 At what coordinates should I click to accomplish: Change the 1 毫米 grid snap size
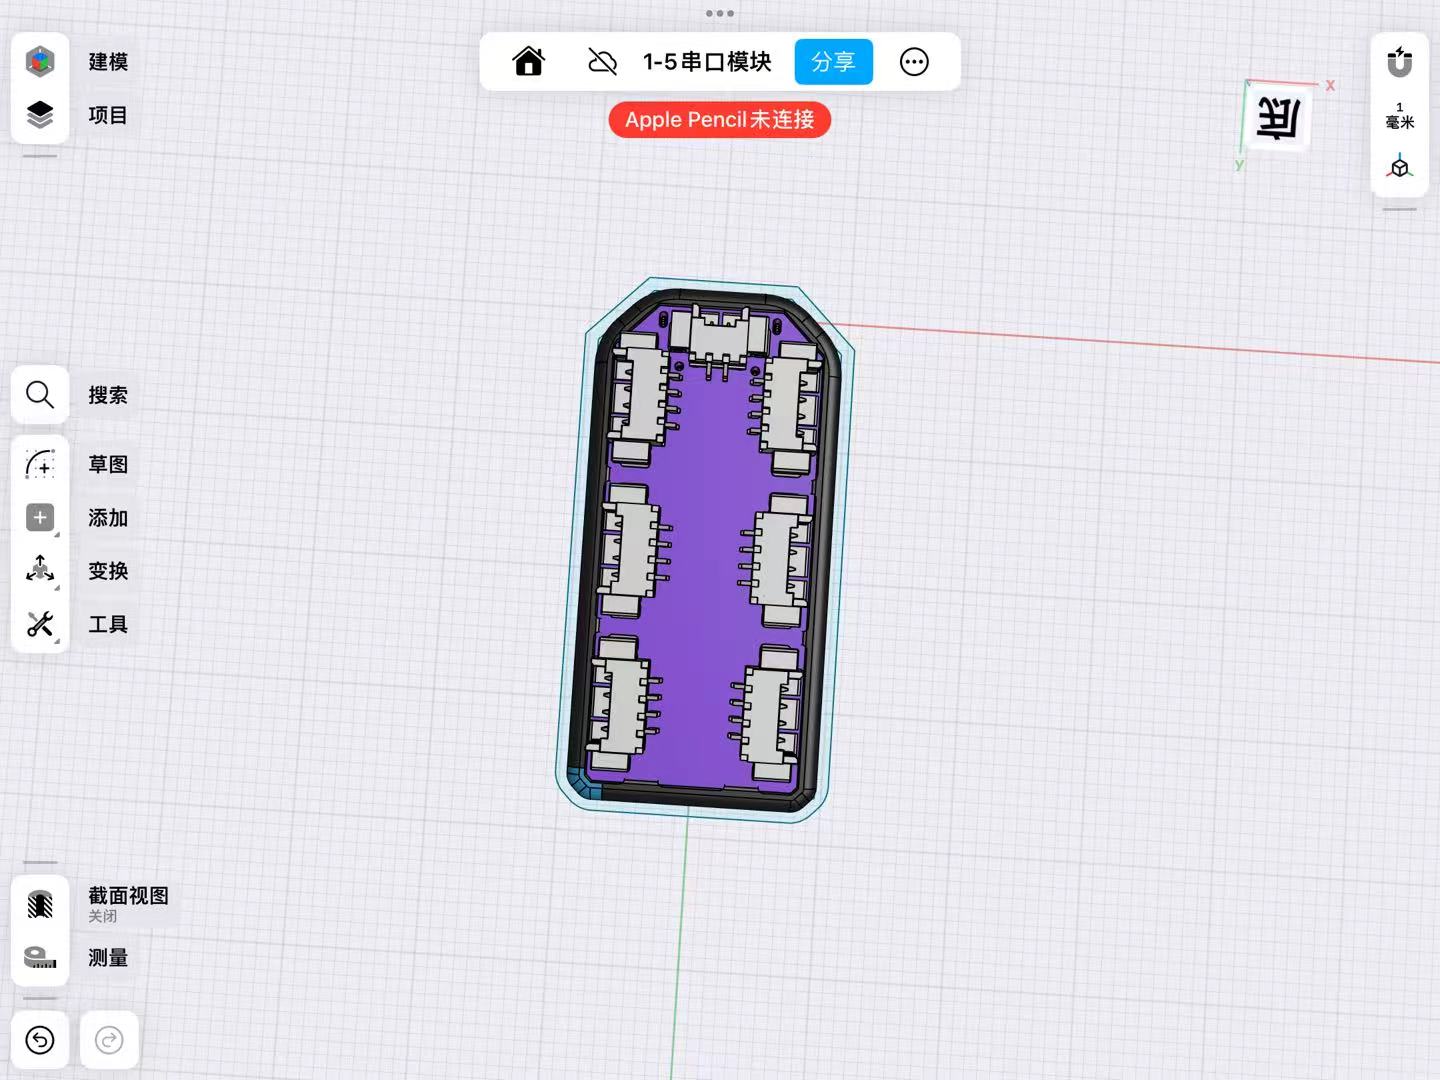1399,115
